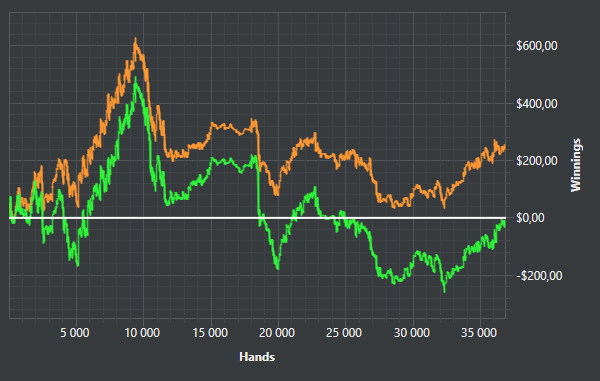Image resolution: width=600 pixels, height=381 pixels.
Task: Click the Hands axis title
Action: [257, 357]
